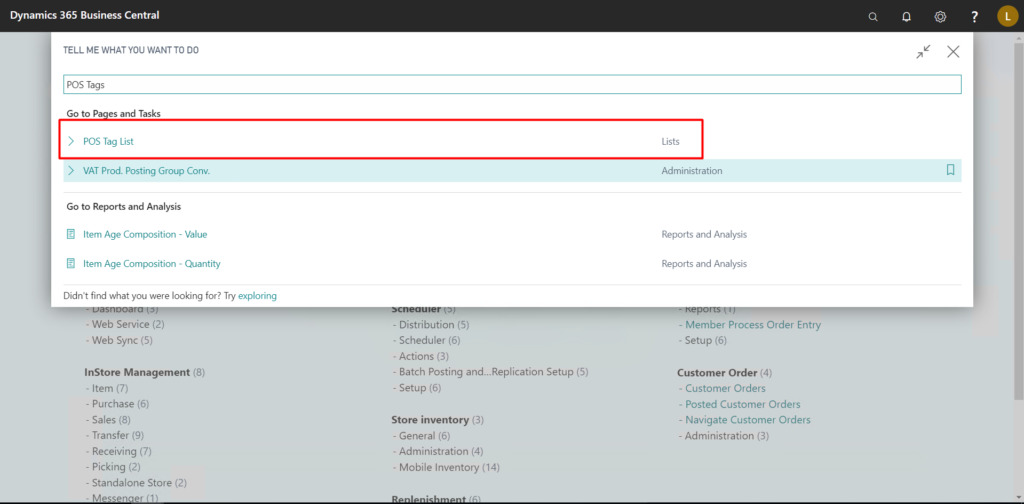The width and height of the screenshot is (1024, 504).
Task: Expand Store inventory General (6) entry
Action: point(424,435)
